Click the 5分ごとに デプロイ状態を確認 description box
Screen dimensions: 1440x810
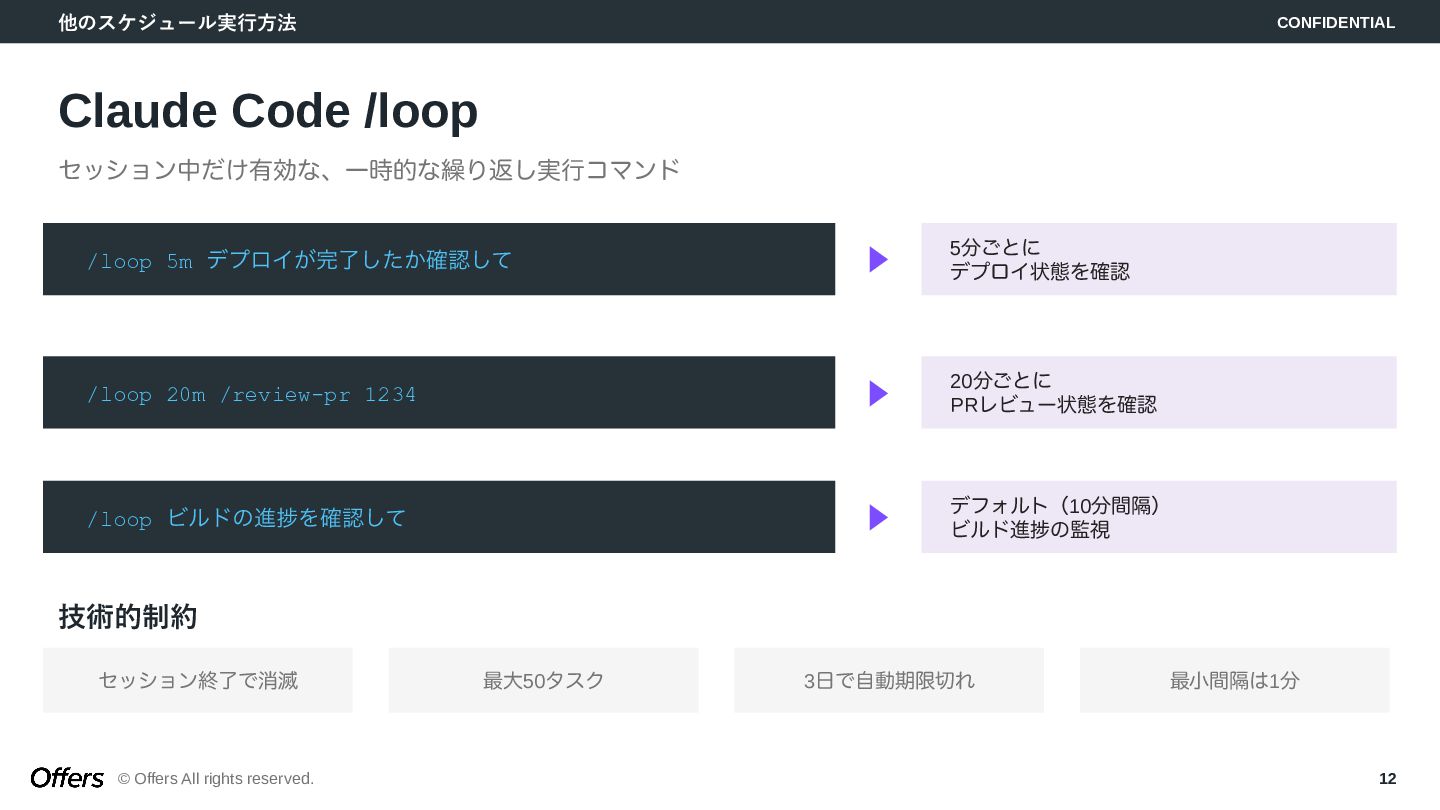coord(1158,259)
